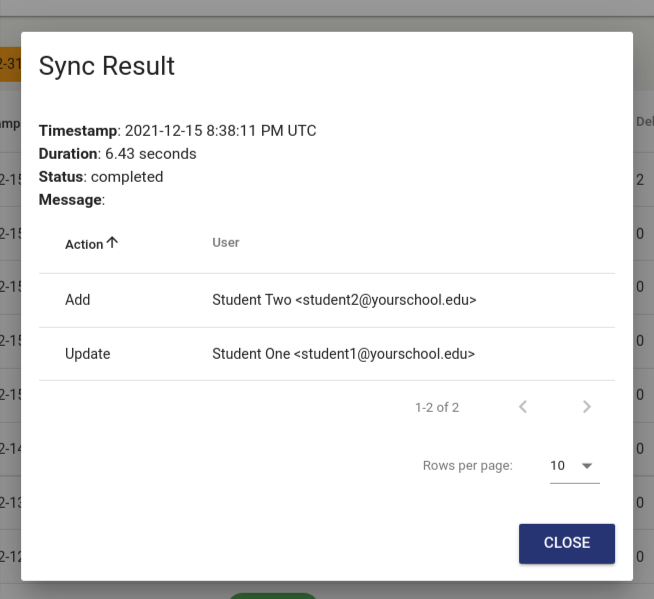Image resolution: width=654 pixels, height=599 pixels.
Task: Click the Message label
Action: [72, 200]
